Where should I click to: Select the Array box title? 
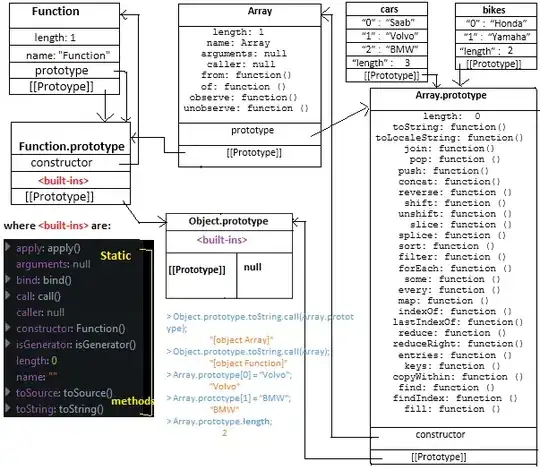[x=260, y=11]
